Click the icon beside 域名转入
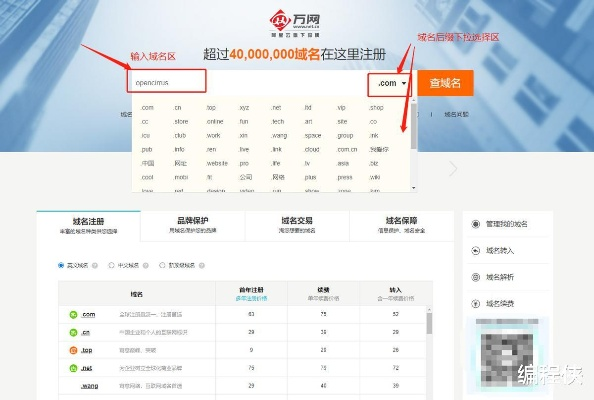 475,250
